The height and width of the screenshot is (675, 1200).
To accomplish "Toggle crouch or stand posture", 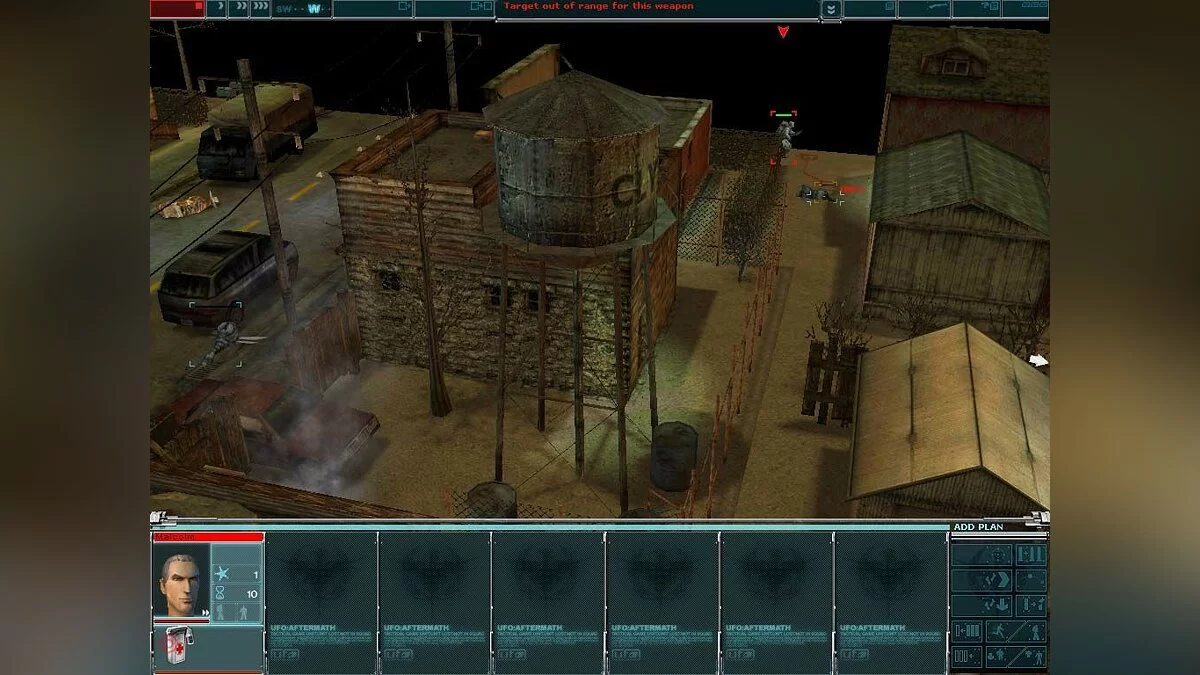I will tap(1016, 657).
